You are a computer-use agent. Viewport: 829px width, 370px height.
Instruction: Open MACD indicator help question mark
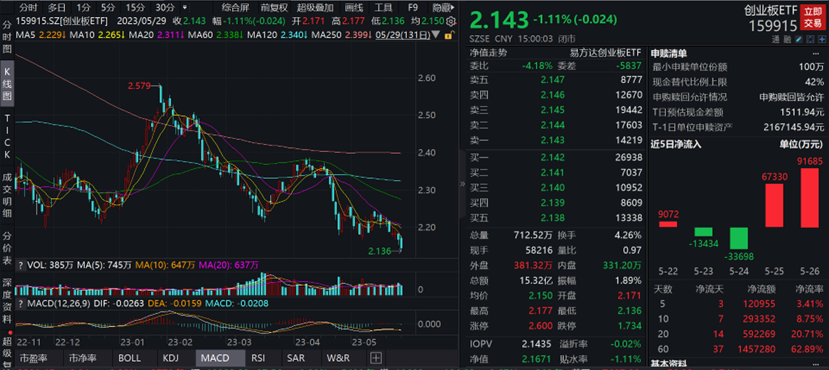point(21,304)
